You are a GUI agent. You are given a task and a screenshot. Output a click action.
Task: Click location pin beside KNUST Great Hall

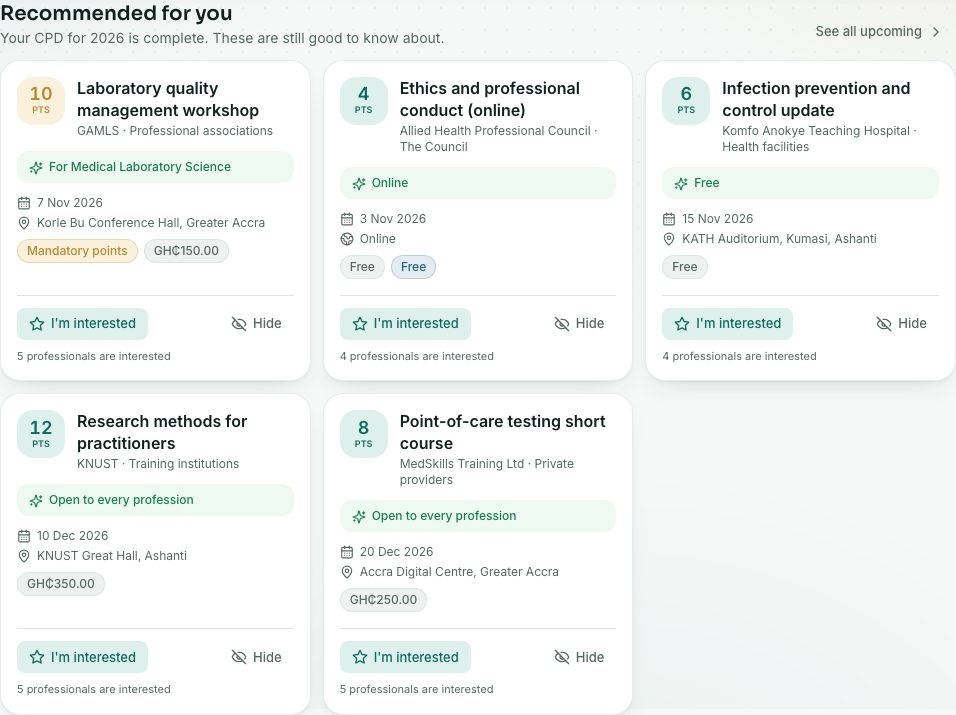[x=24, y=556]
